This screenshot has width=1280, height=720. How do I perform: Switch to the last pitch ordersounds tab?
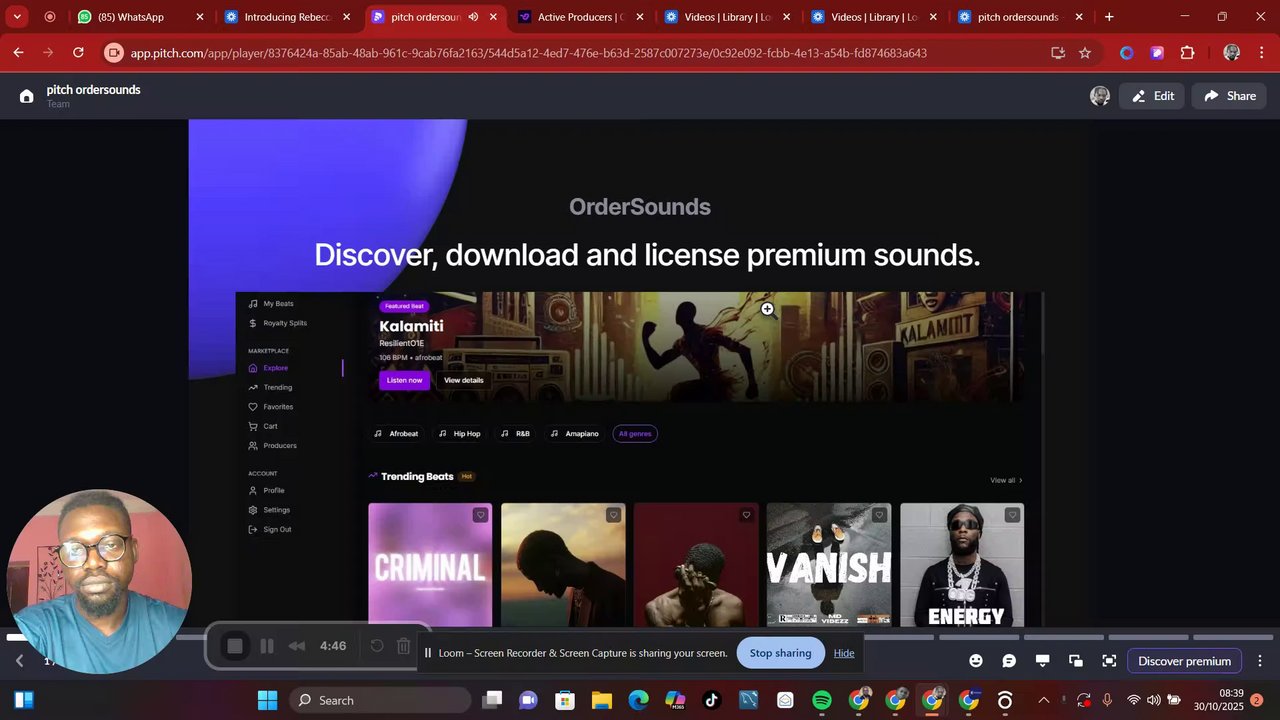(x=1020, y=17)
